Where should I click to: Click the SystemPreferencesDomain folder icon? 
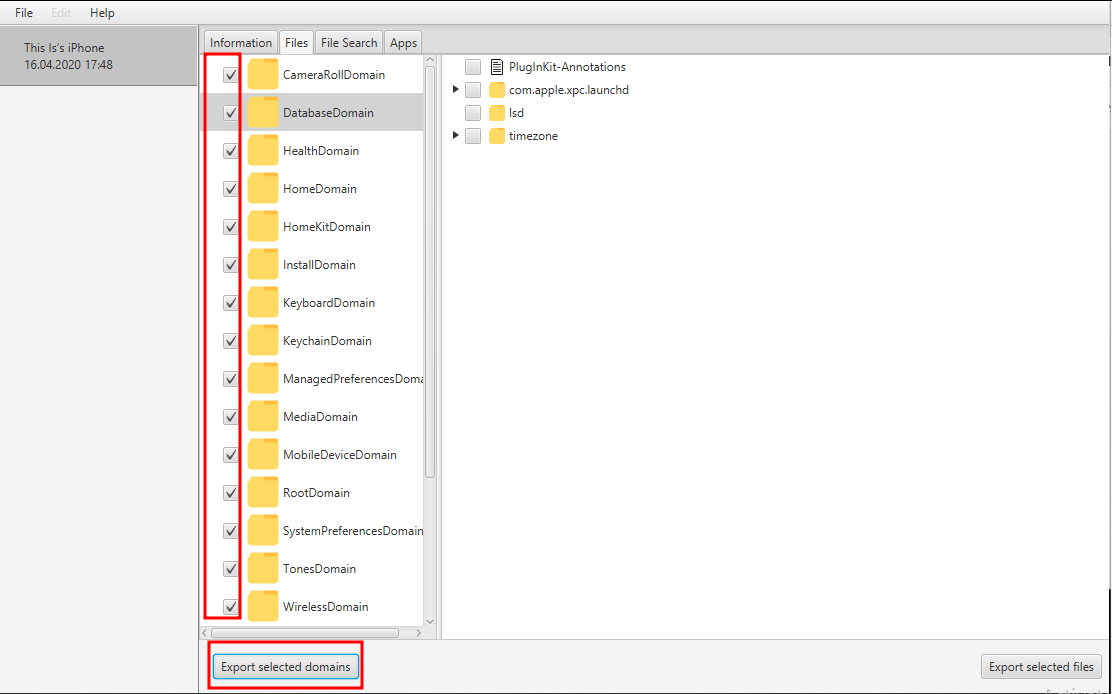262,531
